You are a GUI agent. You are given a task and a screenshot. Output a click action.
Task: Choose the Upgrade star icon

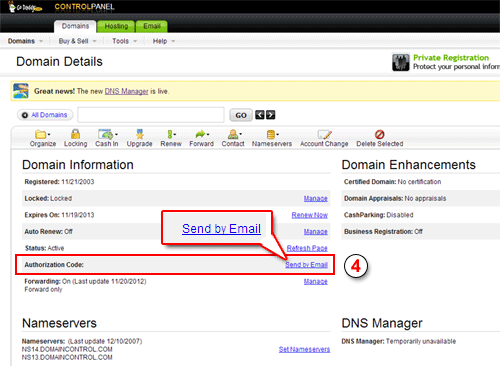tap(140, 134)
